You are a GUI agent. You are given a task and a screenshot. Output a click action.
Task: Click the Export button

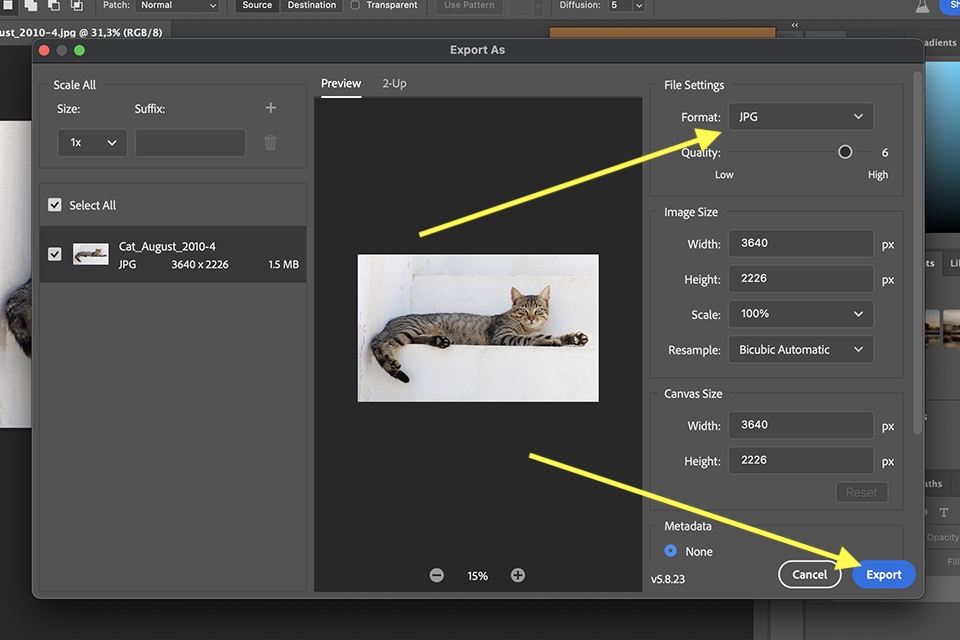pyautogui.click(x=883, y=574)
